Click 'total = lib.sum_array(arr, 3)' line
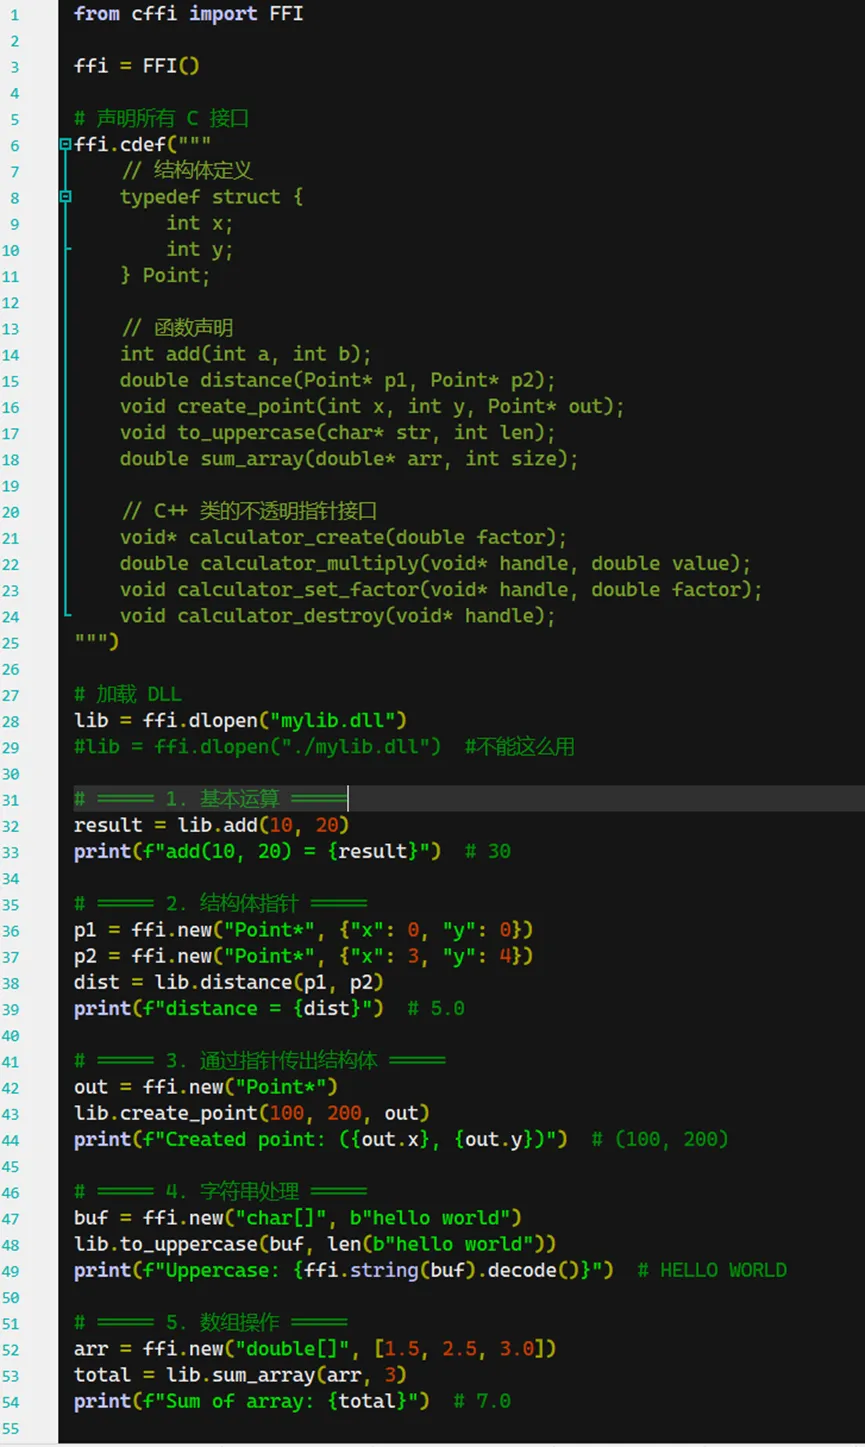 point(241,1374)
